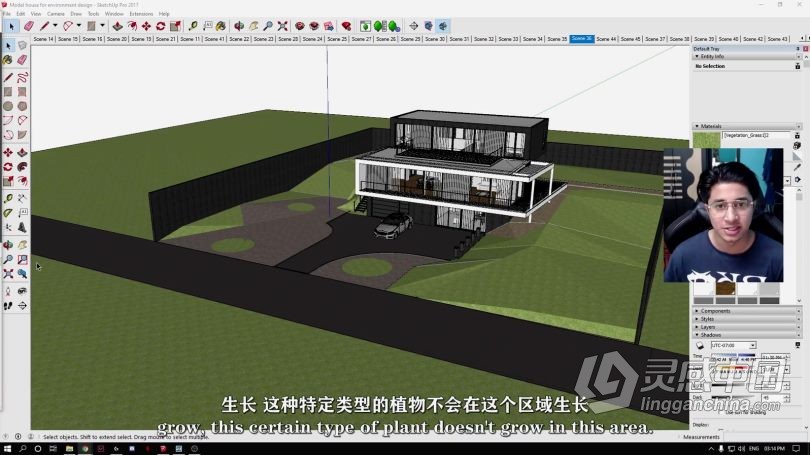Open the Camera menu
Screen dimensions: 810x455
tap(56, 14)
